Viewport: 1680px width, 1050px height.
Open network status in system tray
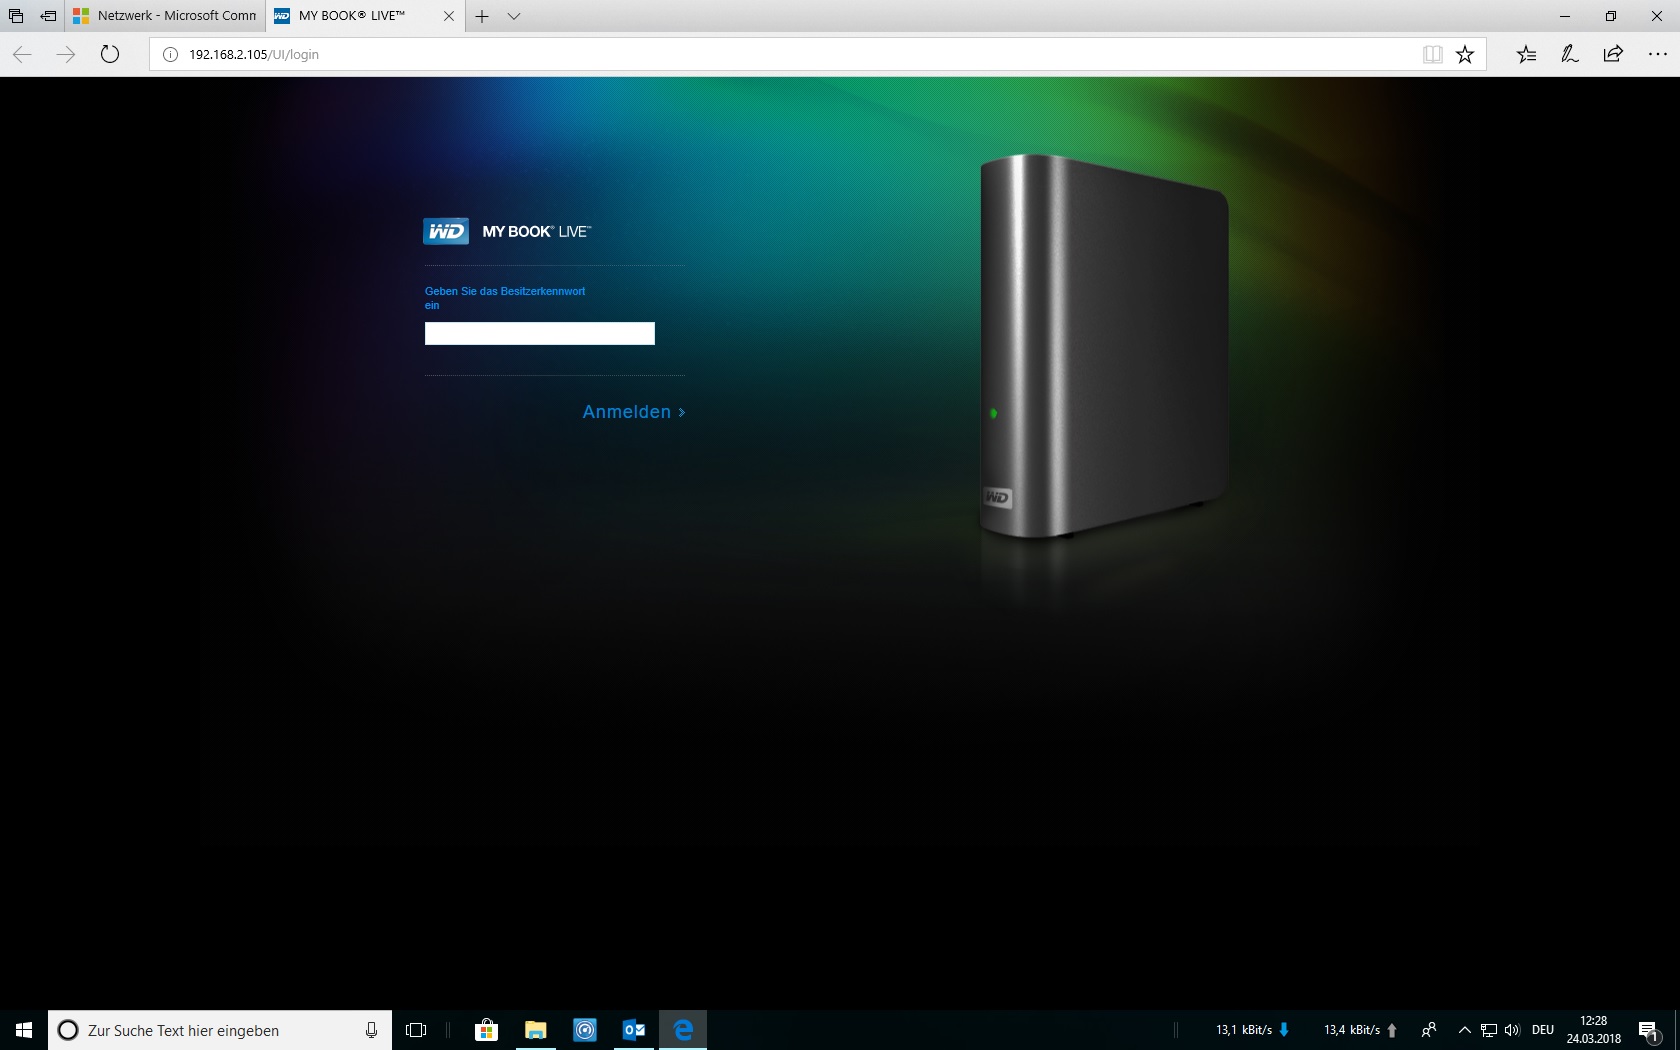pos(1489,1030)
